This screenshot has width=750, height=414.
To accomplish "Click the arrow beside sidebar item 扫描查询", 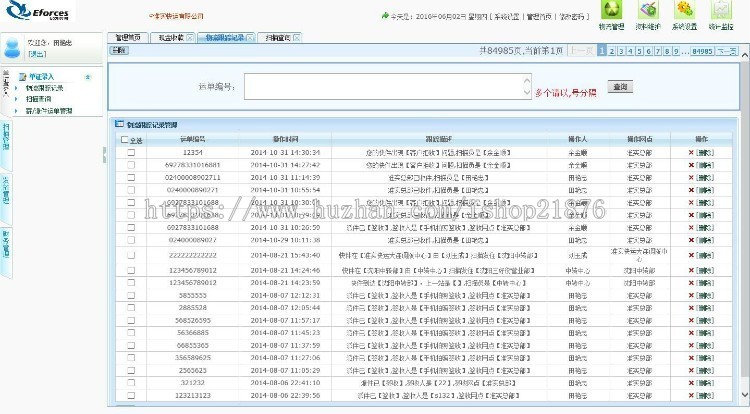I will [16, 99].
